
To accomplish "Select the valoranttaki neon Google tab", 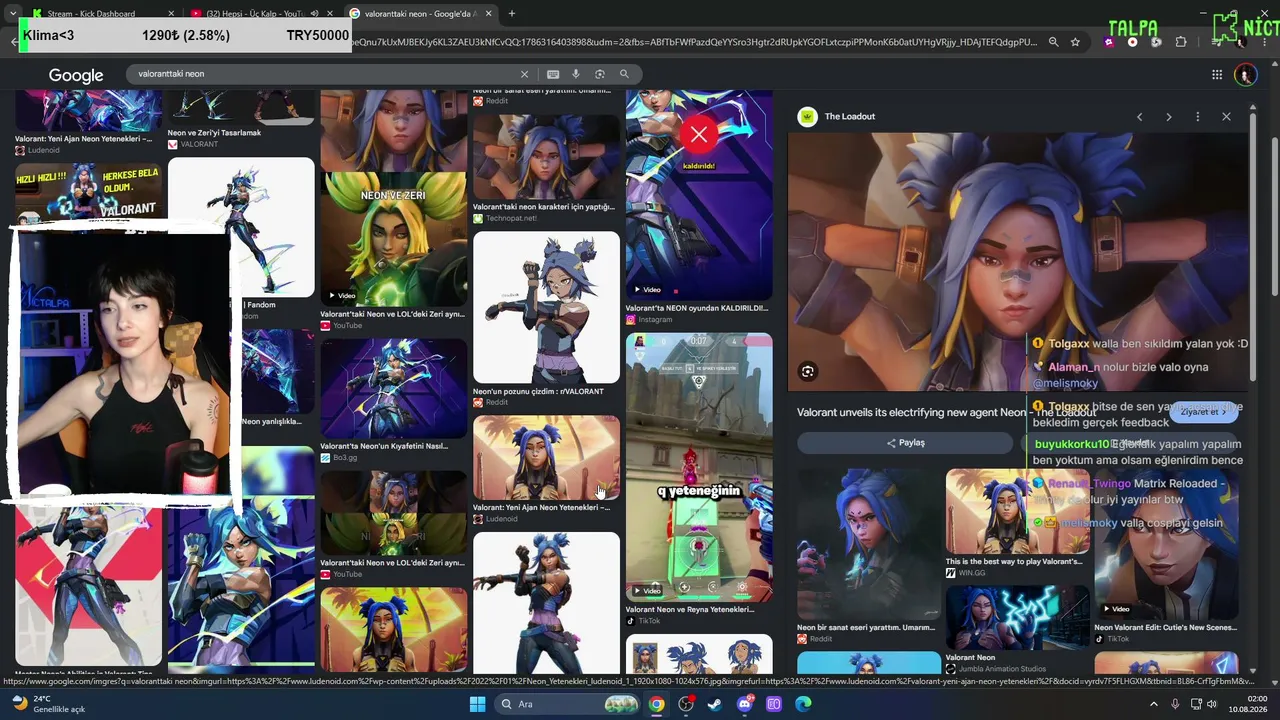I will point(420,14).
